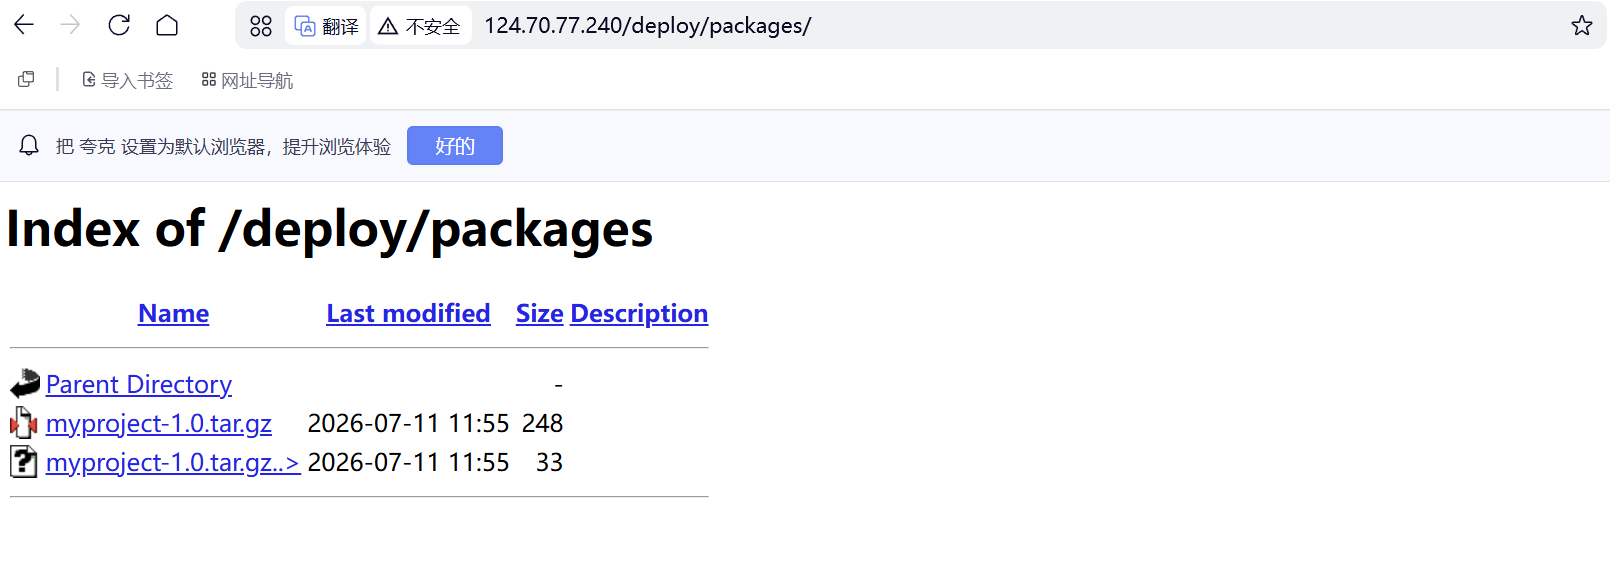This screenshot has height=579, width=1610.
Task: Open 网址导航 site navigation bookmark
Action: pyautogui.click(x=247, y=80)
